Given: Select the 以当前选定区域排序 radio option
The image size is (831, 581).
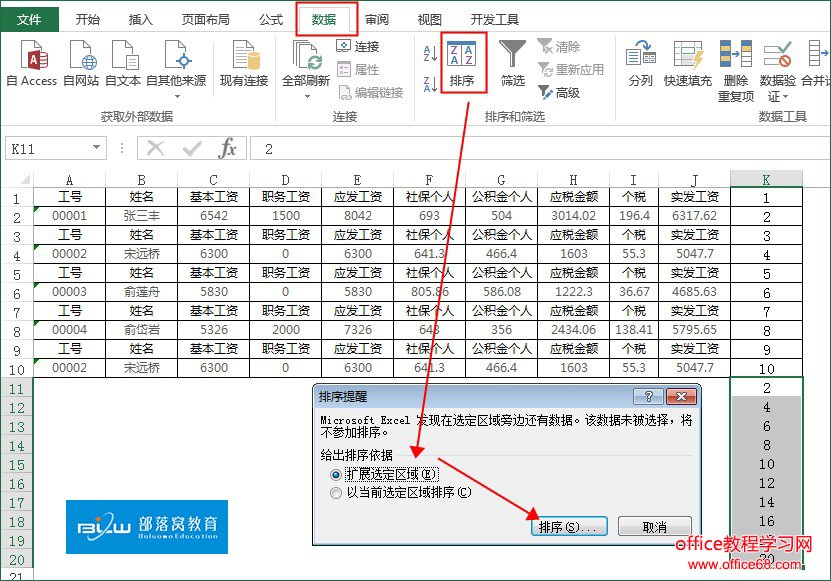Looking at the screenshot, I should 336,493.
